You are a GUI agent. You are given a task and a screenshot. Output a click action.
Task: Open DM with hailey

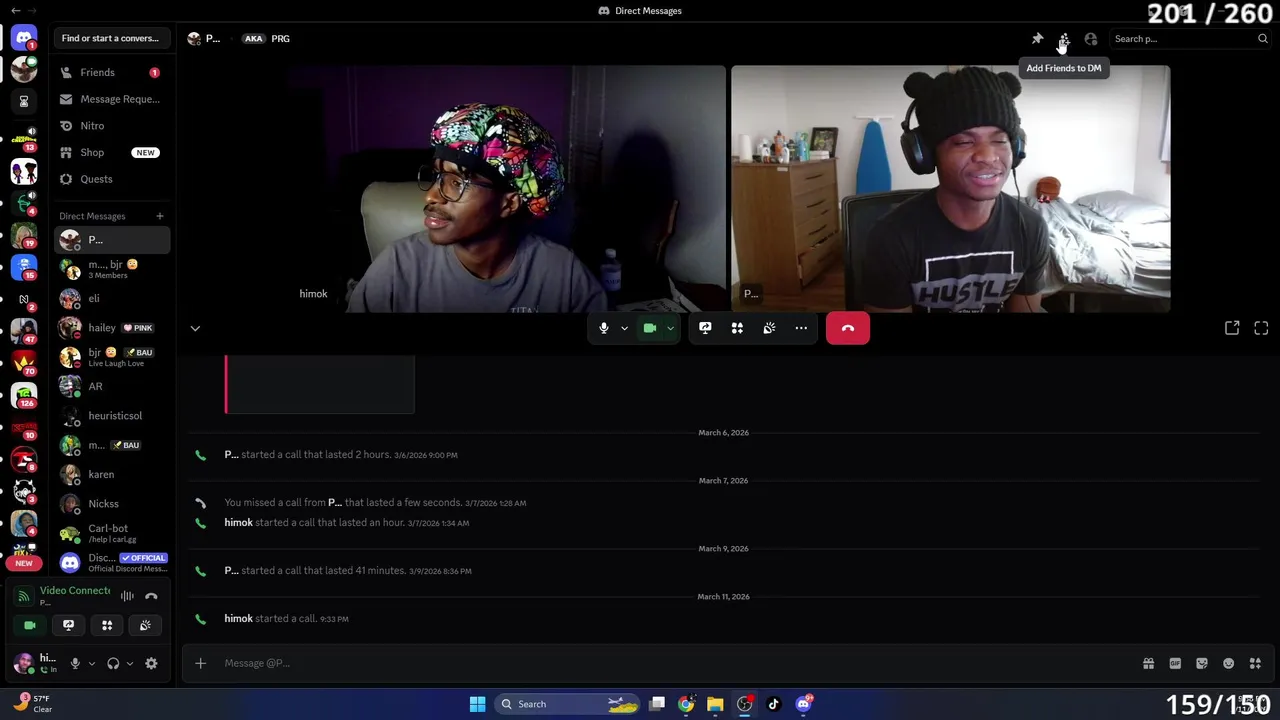pos(111,328)
